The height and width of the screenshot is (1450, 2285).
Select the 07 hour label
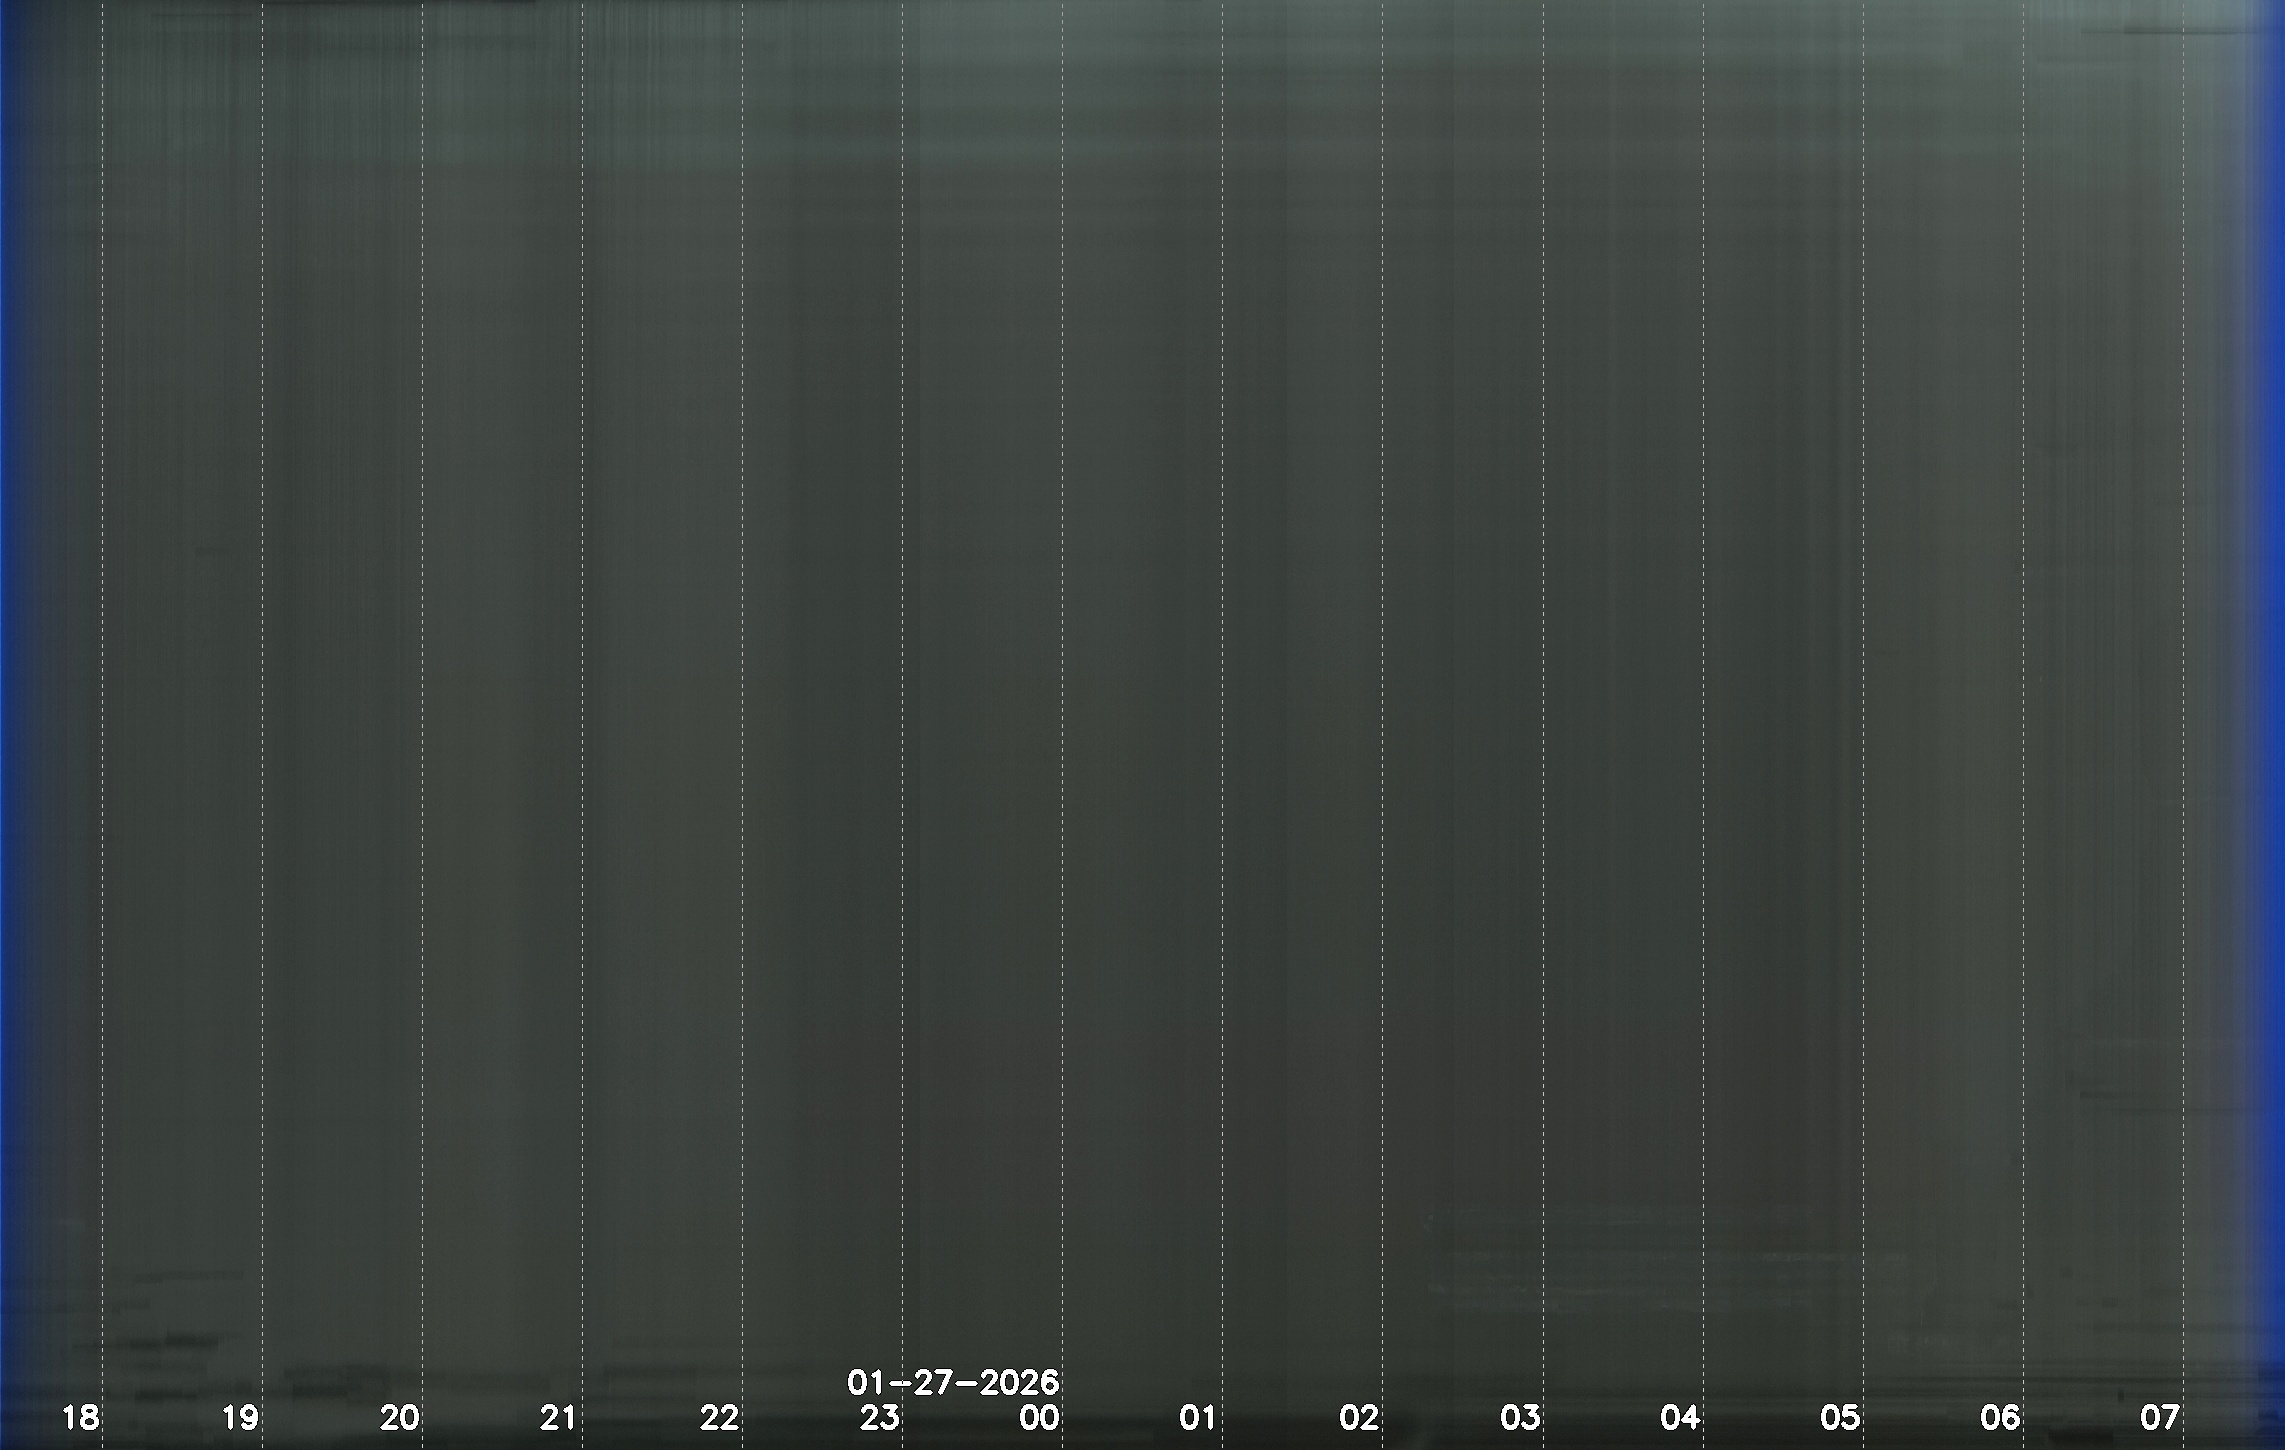[x=2160, y=1417]
